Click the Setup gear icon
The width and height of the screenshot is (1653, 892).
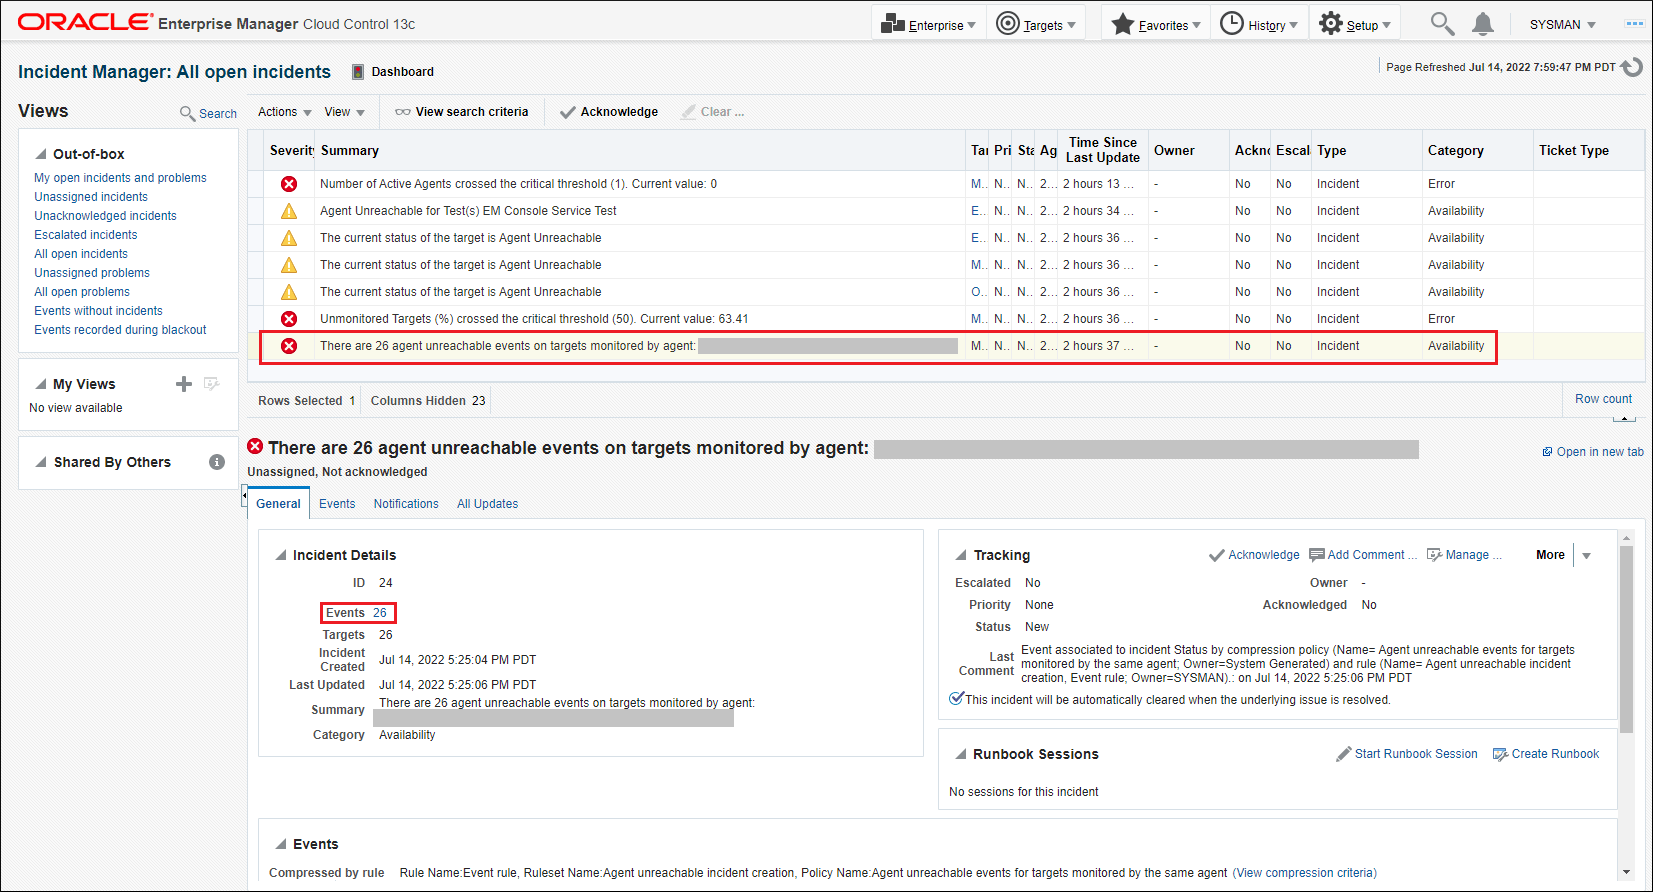(1330, 23)
